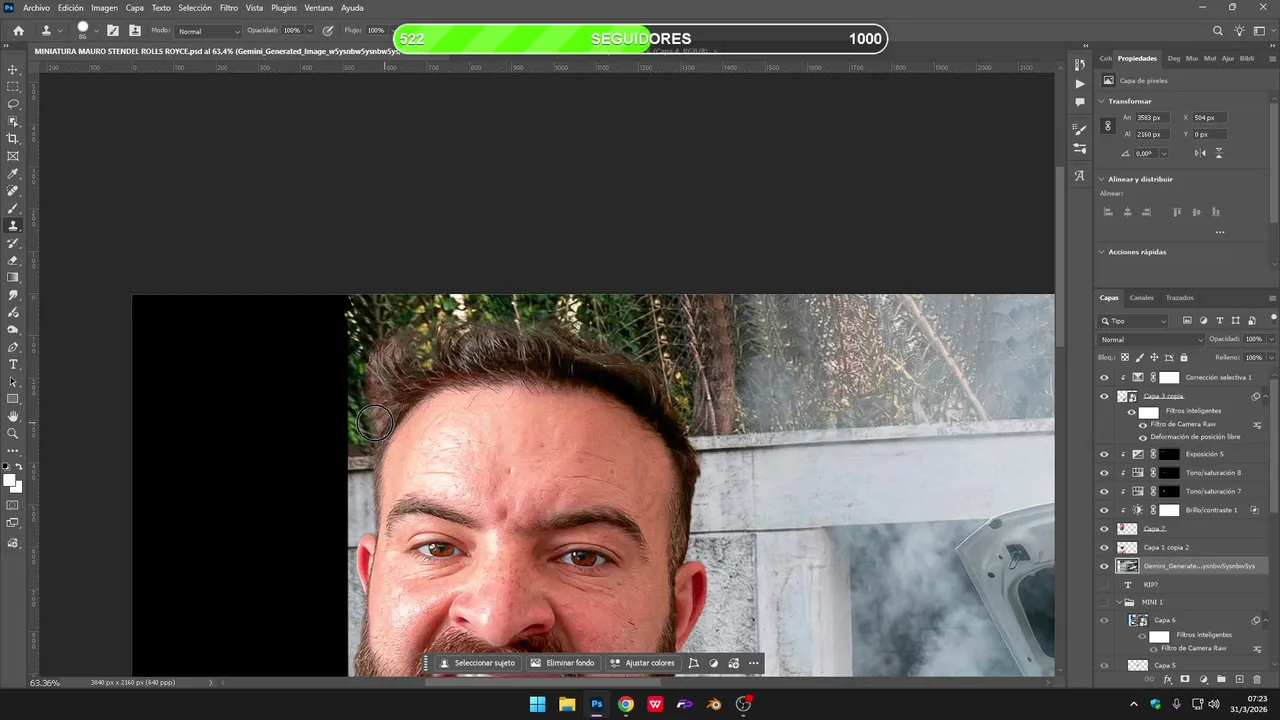Select the Brush tool in toolbar

[x=13, y=208]
